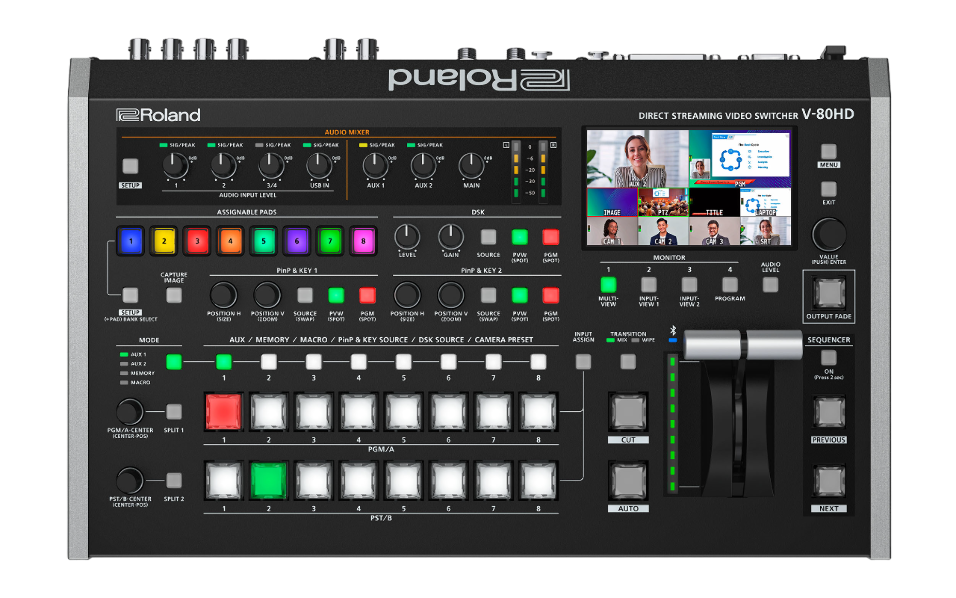Push the VALUE enter knob
The height and width of the screenshot is (598, 956).
[829, 234]
